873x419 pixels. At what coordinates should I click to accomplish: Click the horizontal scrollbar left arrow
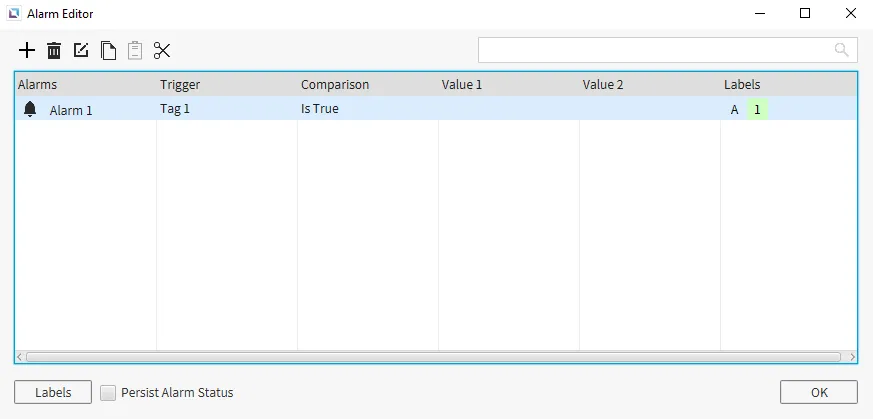point(19,357)
